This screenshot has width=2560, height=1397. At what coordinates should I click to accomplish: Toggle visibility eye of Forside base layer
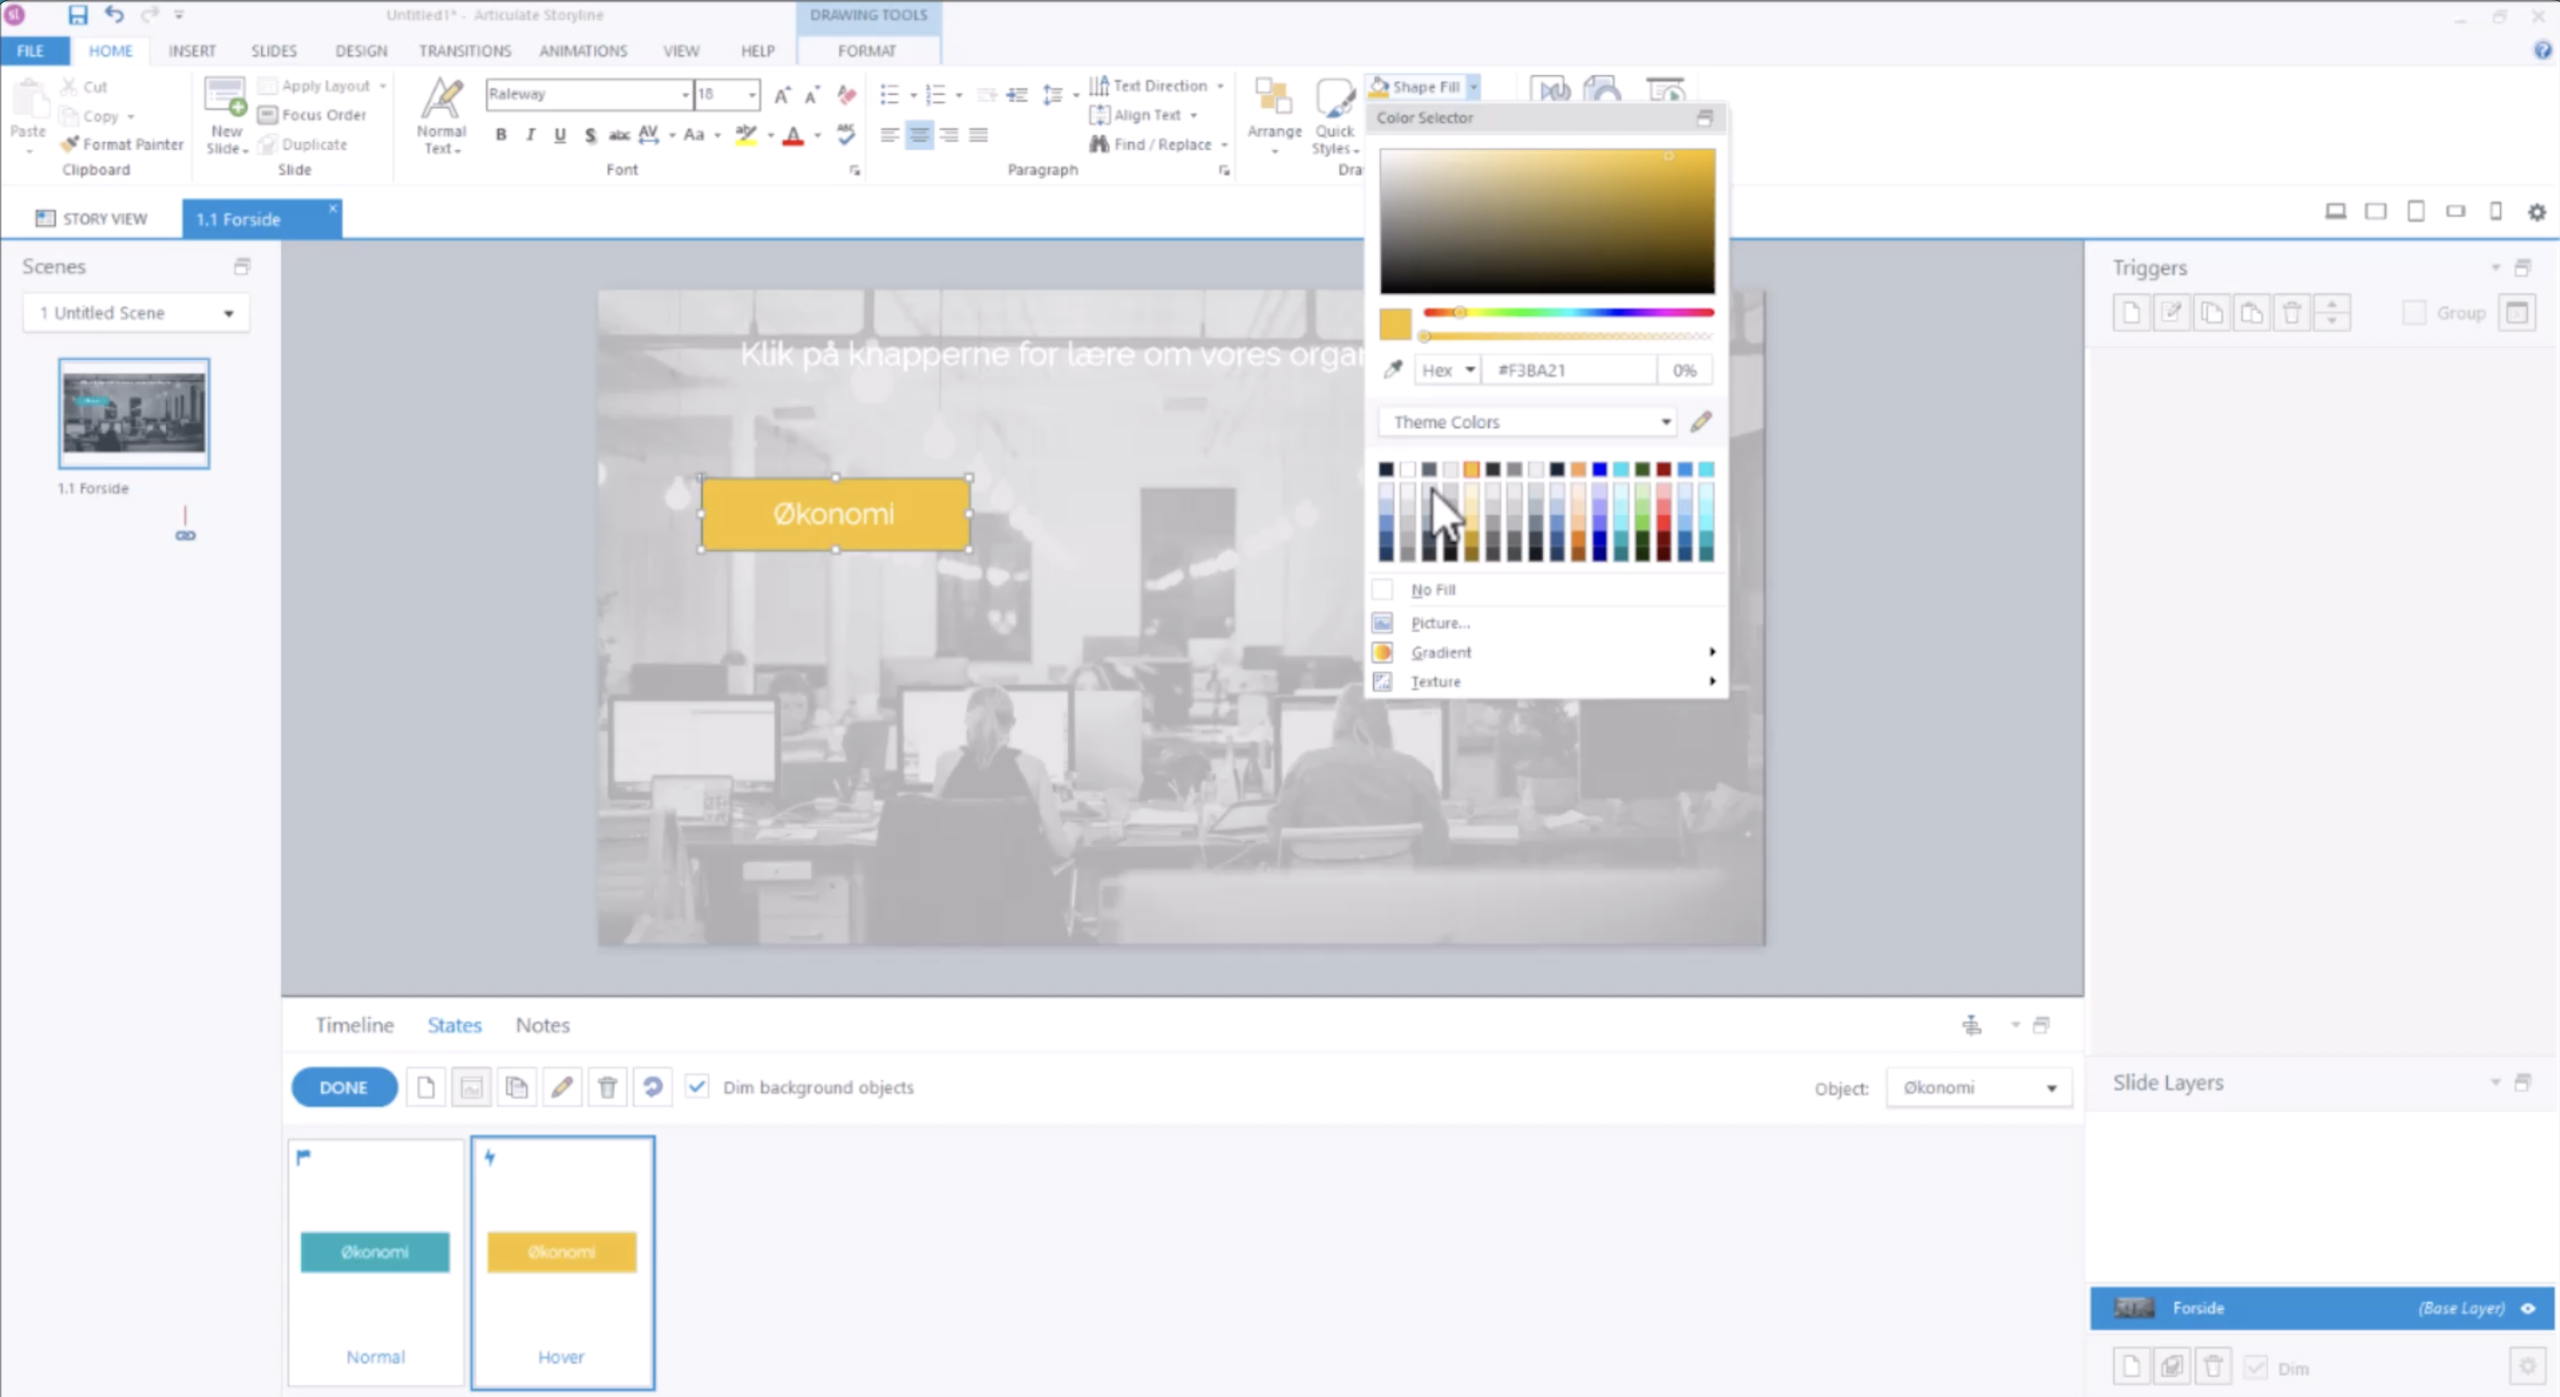coord(2529,1308)
